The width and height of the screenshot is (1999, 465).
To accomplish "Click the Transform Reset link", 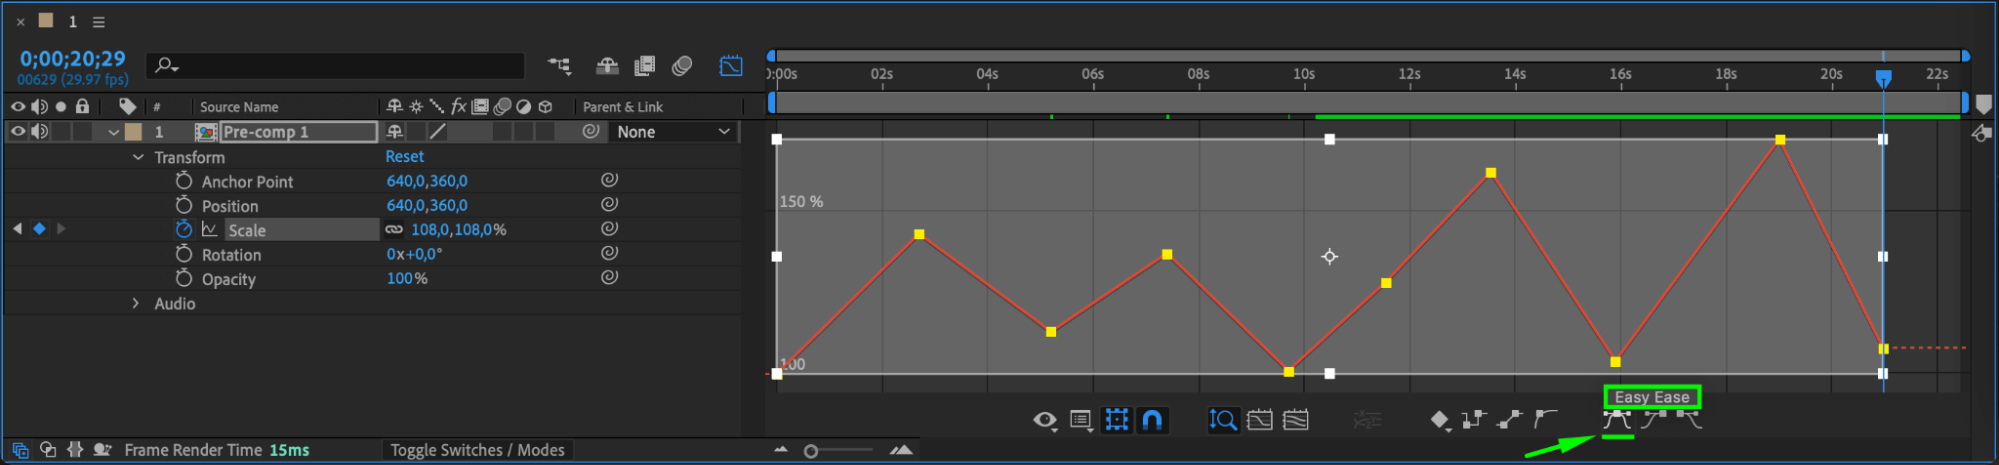I will [x=405, y=157].
